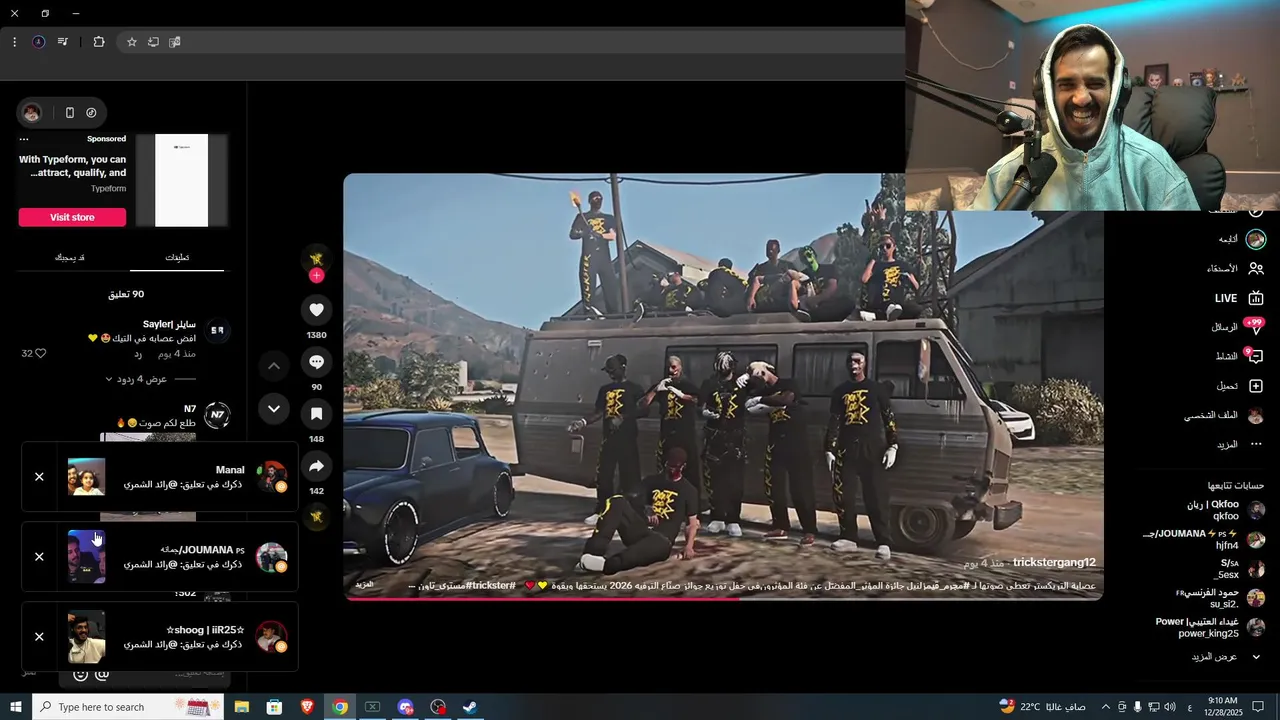Go to next video with down chevron

(x=273, y=408)
